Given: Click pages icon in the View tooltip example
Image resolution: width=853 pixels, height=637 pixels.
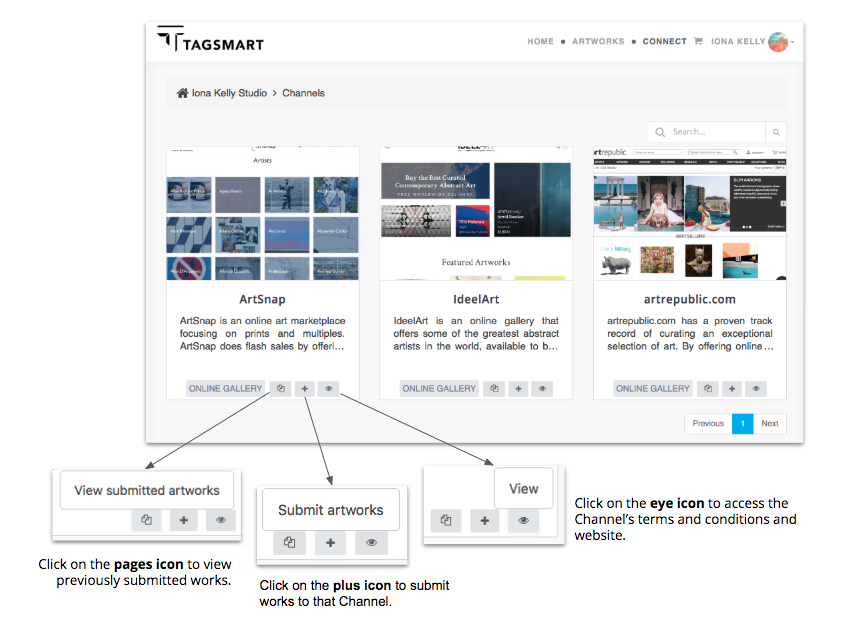Looking at the screenshot, I should 446,521.
